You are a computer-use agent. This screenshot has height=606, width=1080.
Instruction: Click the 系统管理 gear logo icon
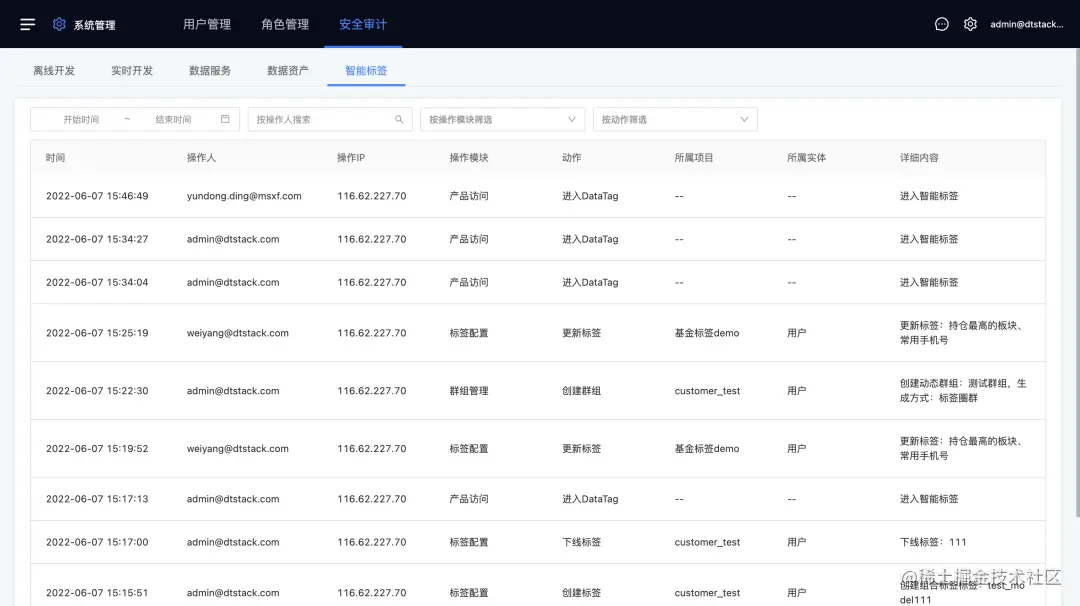(59, 24)
